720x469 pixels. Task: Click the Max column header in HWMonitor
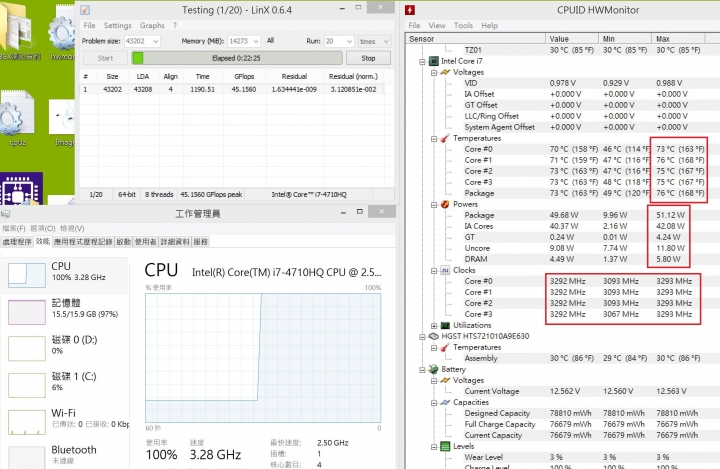(678, 39)
